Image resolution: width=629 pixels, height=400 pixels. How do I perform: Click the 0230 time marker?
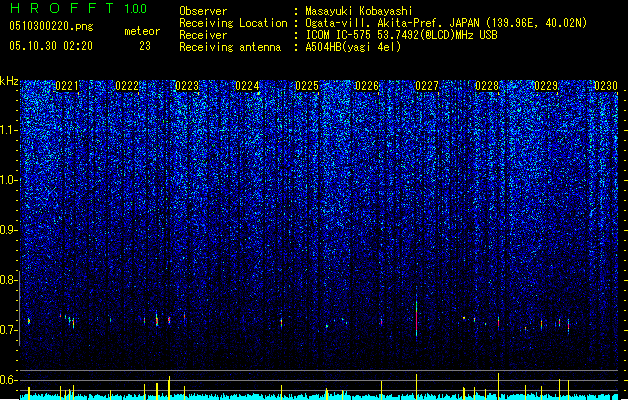606,86
